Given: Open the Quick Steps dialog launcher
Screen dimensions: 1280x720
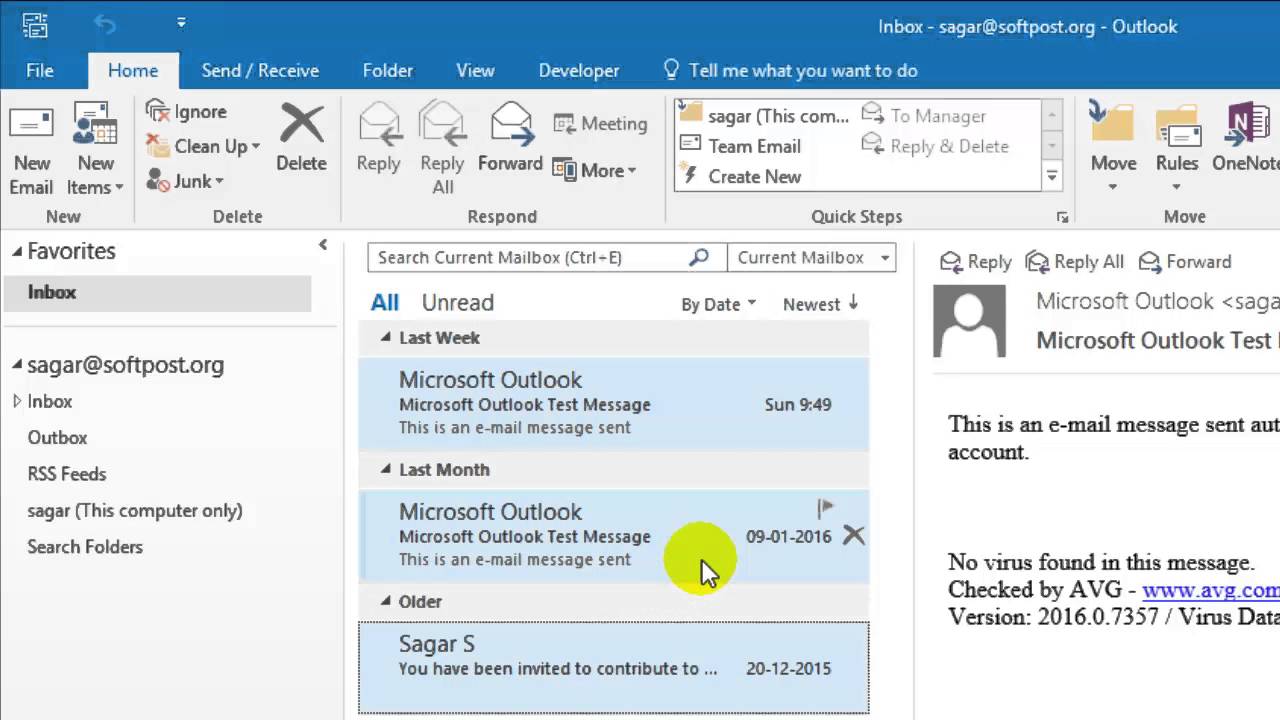Looking at the screenshot, I should click(1062, 217).
